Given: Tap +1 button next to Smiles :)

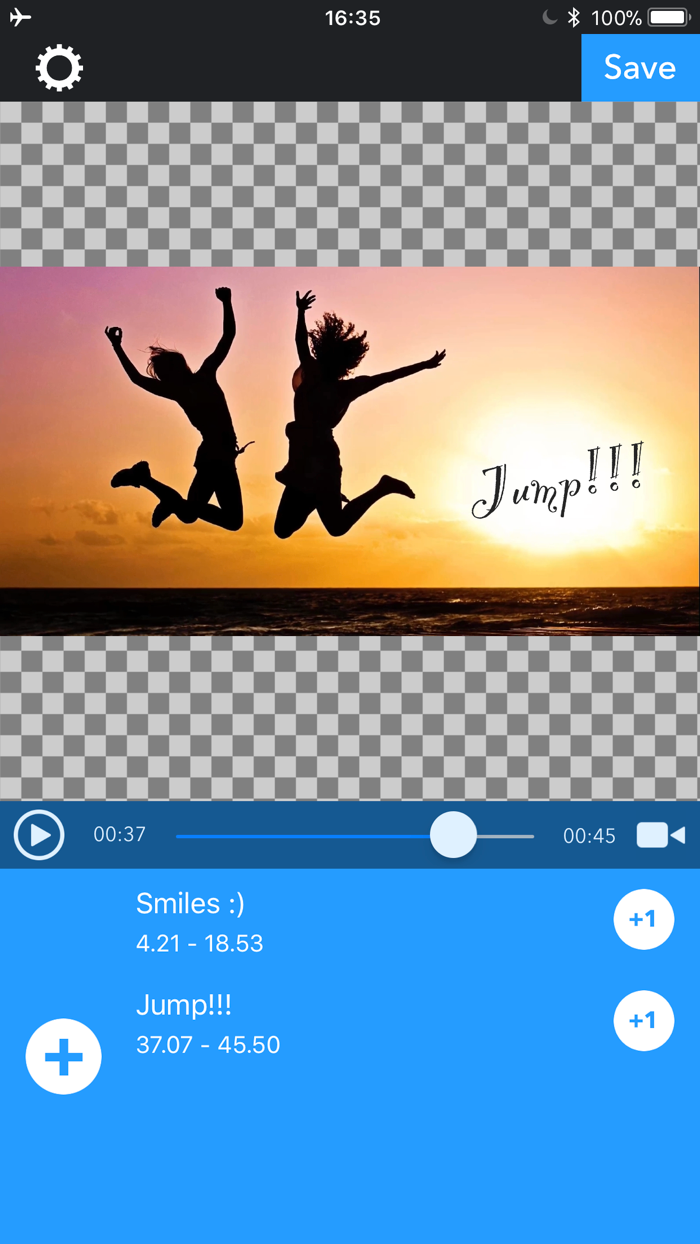Looking at the screenshot, I should coord(643,919).
